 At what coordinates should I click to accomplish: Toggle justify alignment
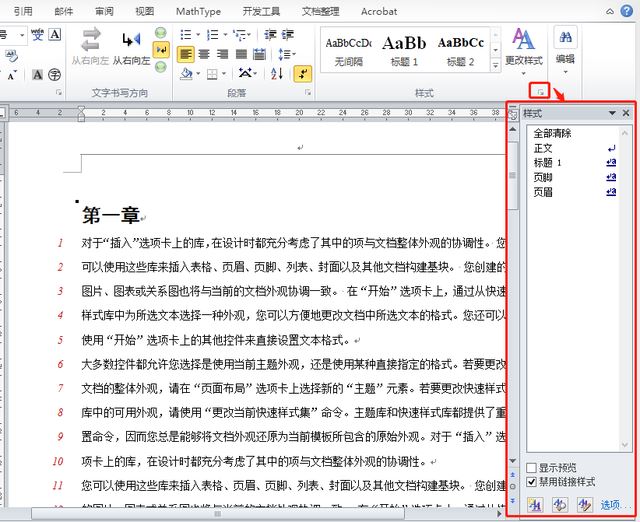(x=241, y=54)
